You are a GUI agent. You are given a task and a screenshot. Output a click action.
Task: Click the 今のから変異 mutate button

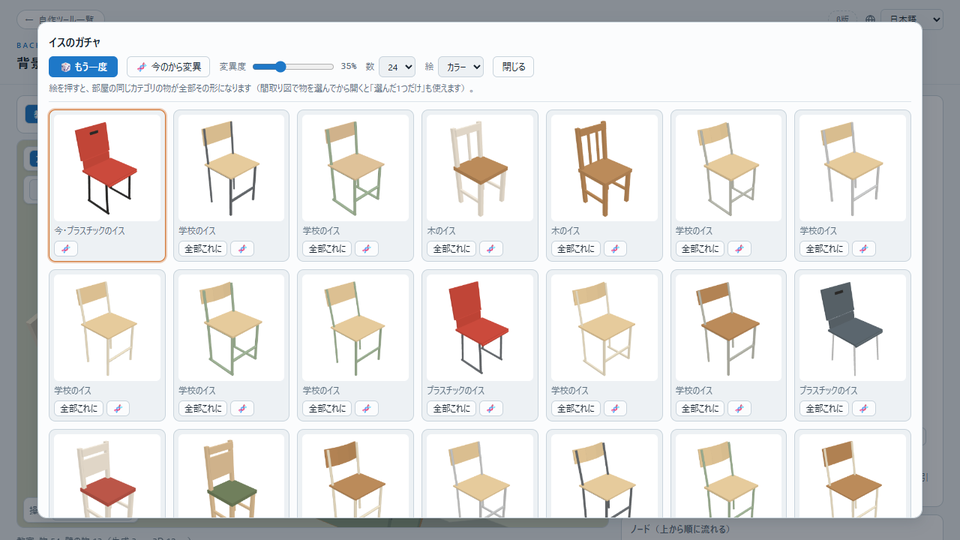click(168, 67)
